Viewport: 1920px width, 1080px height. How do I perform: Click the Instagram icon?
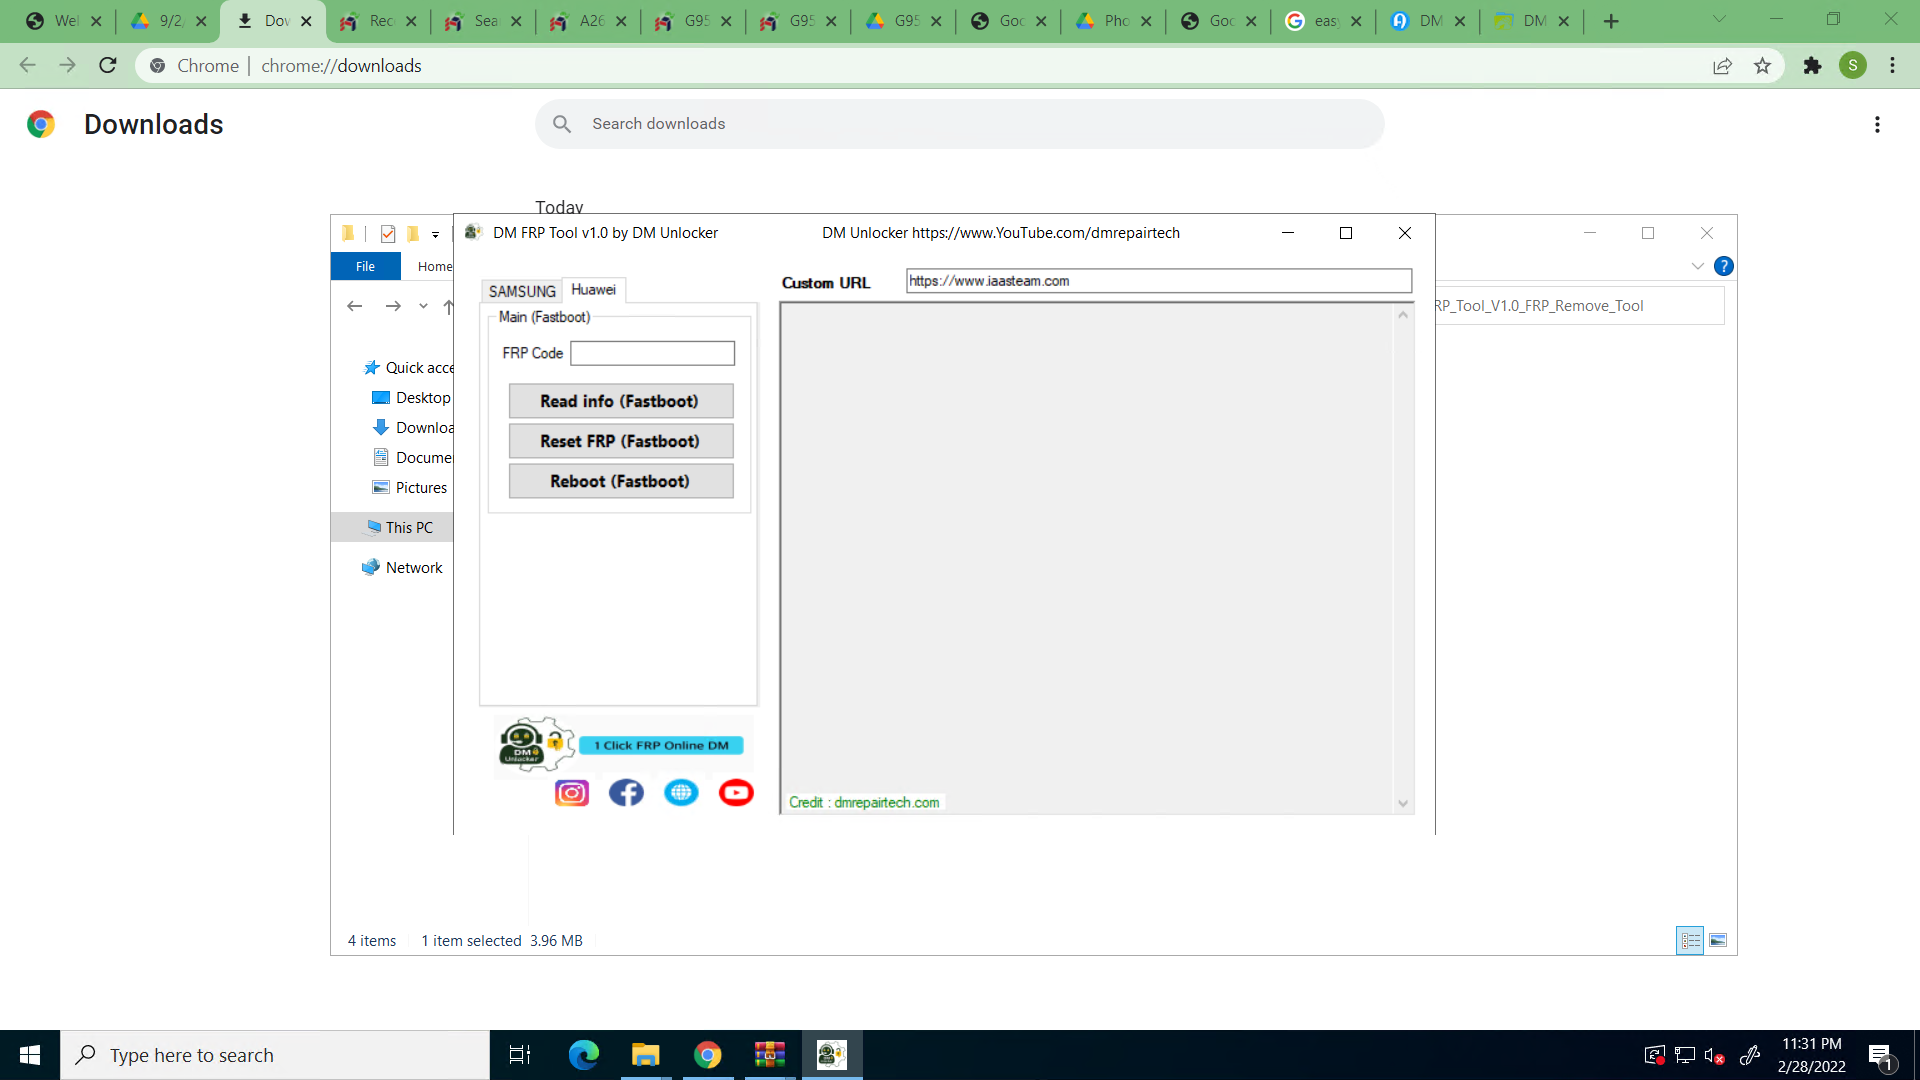click(571, 793)
